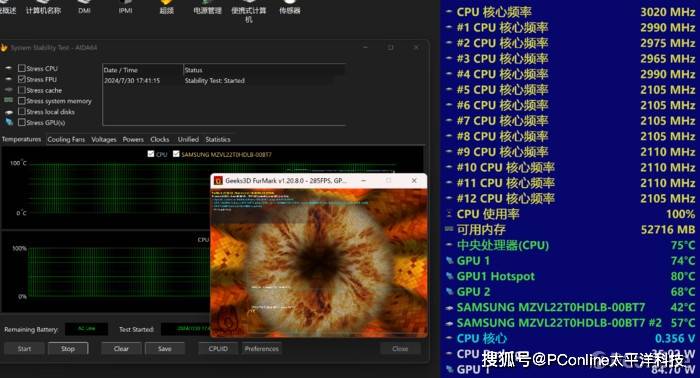Click the Save button
This screenshot has height=378, width=700.
tap(165, 349)
